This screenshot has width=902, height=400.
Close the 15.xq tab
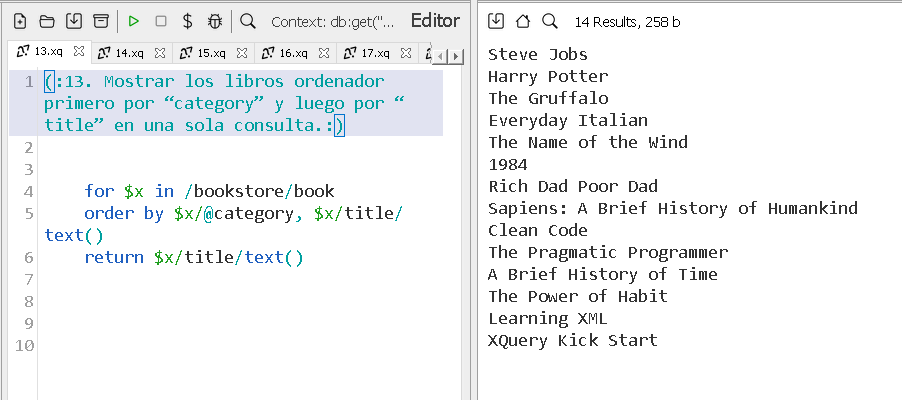pos(242,53)
